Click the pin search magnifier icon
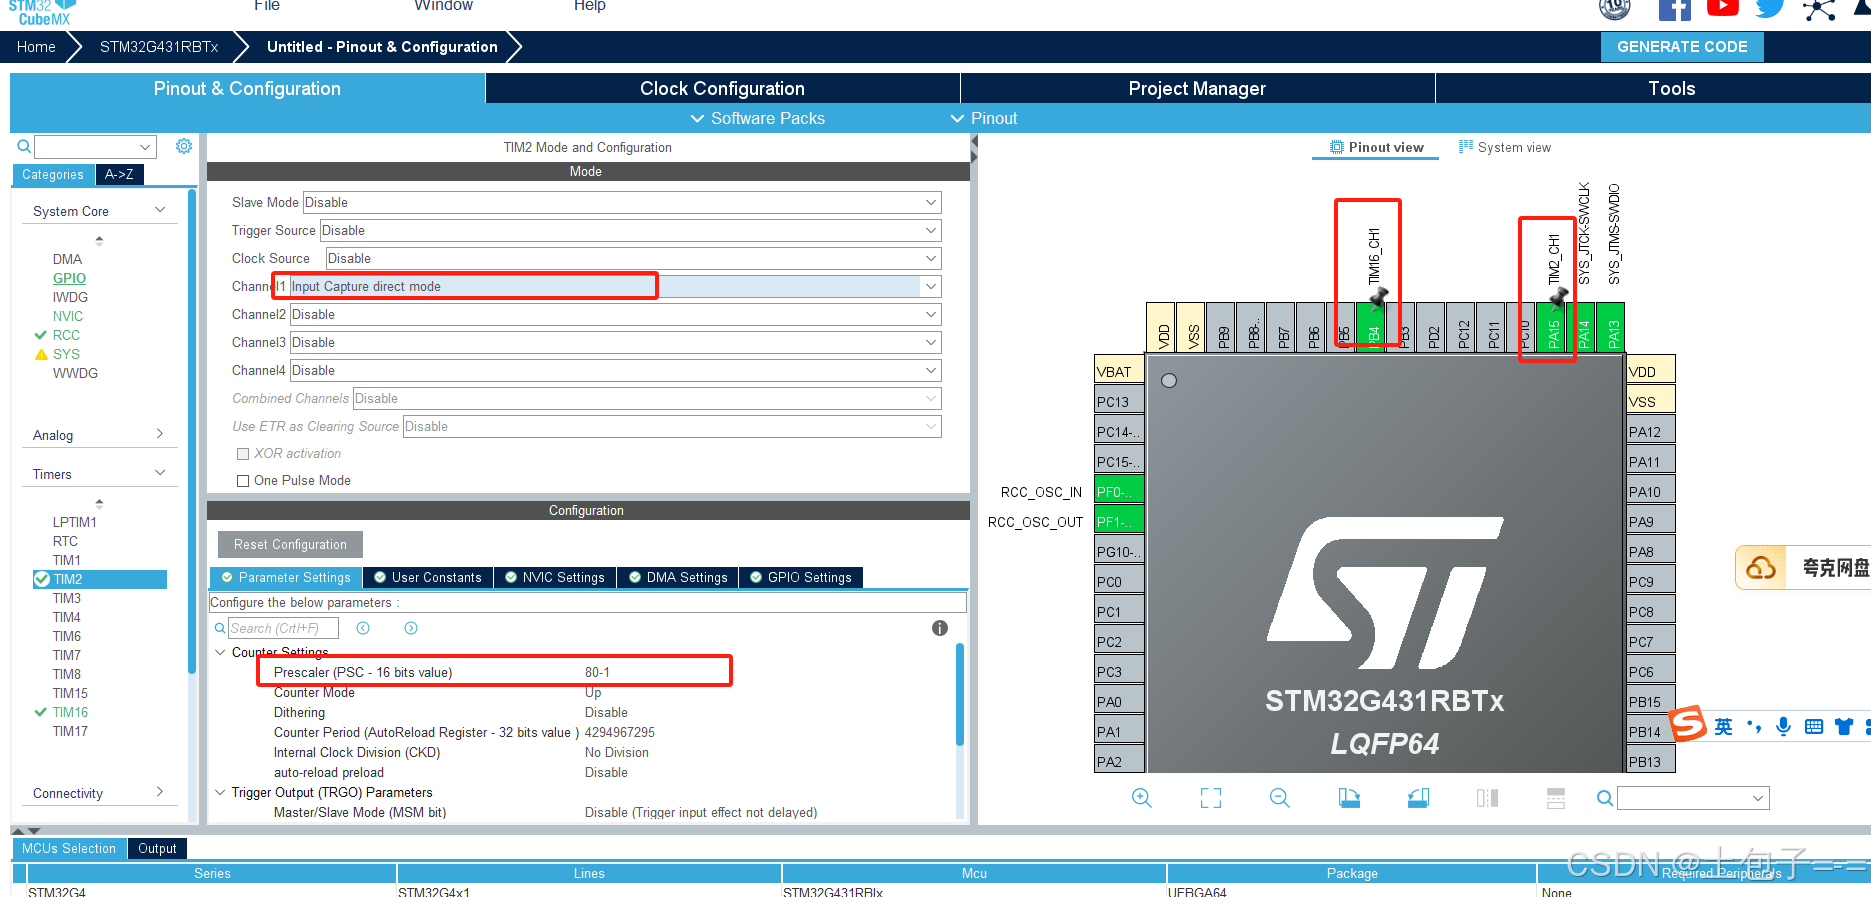This screenshot has height=897, width=1871. coord(1604,798)
